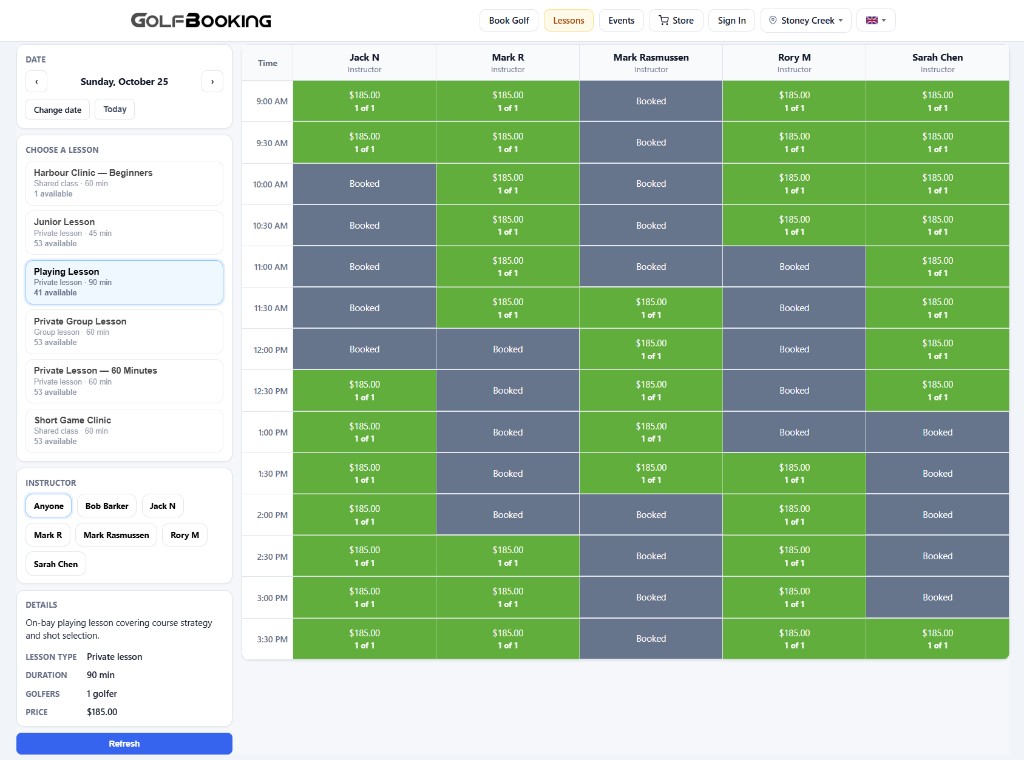This screenshot has height=760, width=1024.
Task: Filter instructor by Mark R chip
Action: click(48, 535)
